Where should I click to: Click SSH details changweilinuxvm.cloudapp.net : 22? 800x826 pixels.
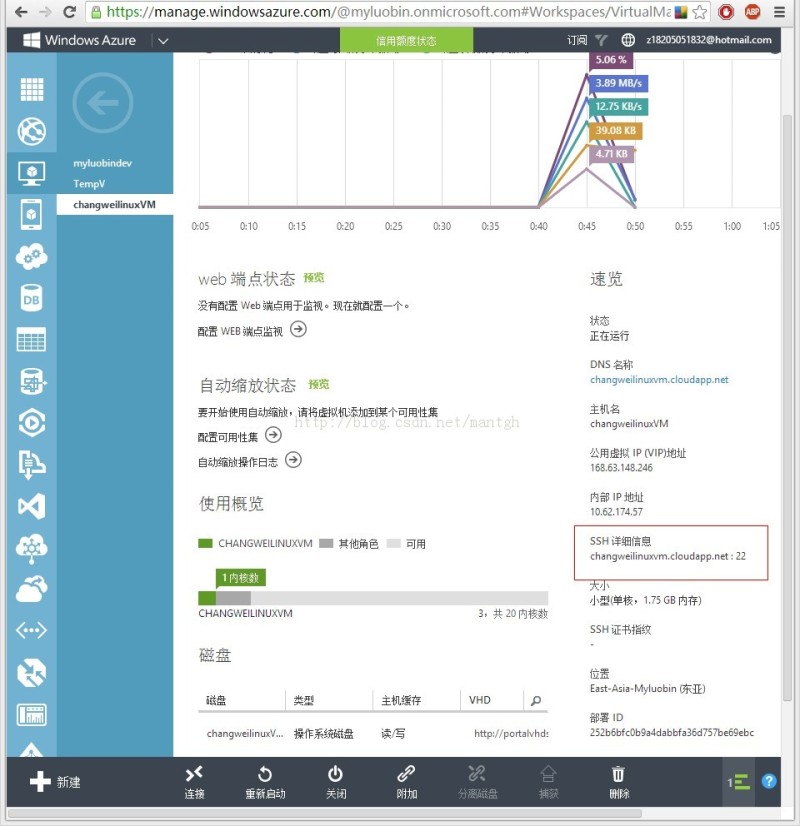pos(668,556)
